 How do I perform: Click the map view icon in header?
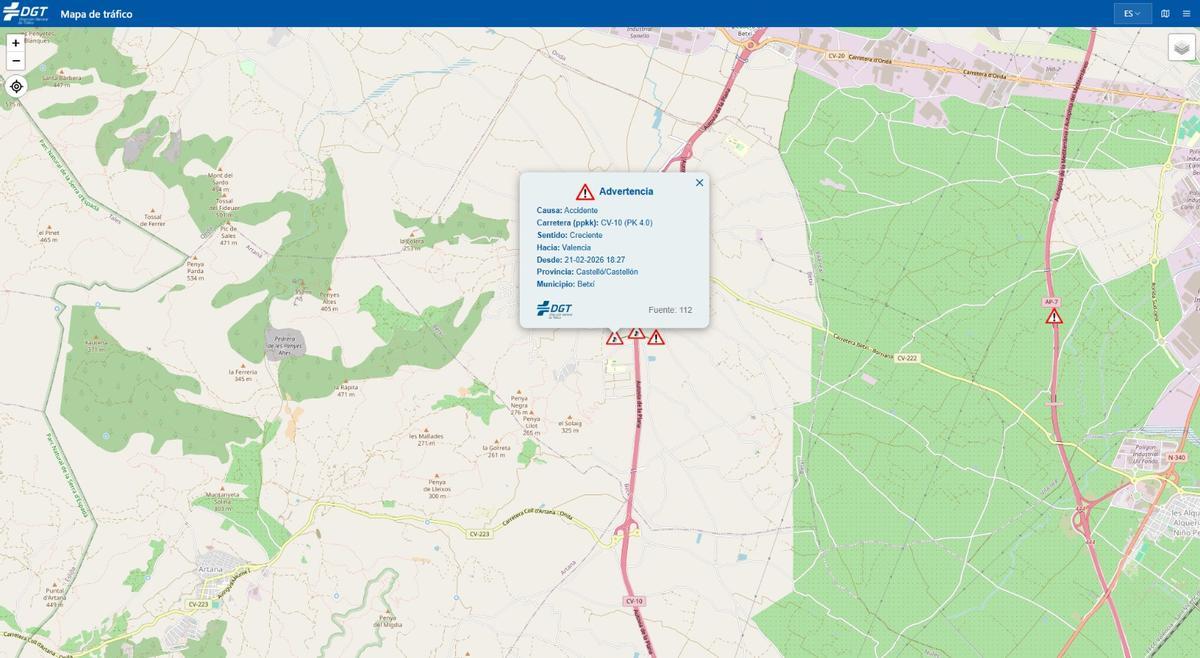coord(1165,14)
